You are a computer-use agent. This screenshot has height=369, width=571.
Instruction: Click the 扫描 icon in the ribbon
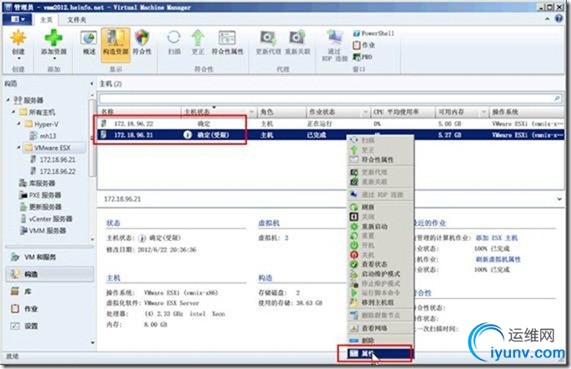coord(174,38)
